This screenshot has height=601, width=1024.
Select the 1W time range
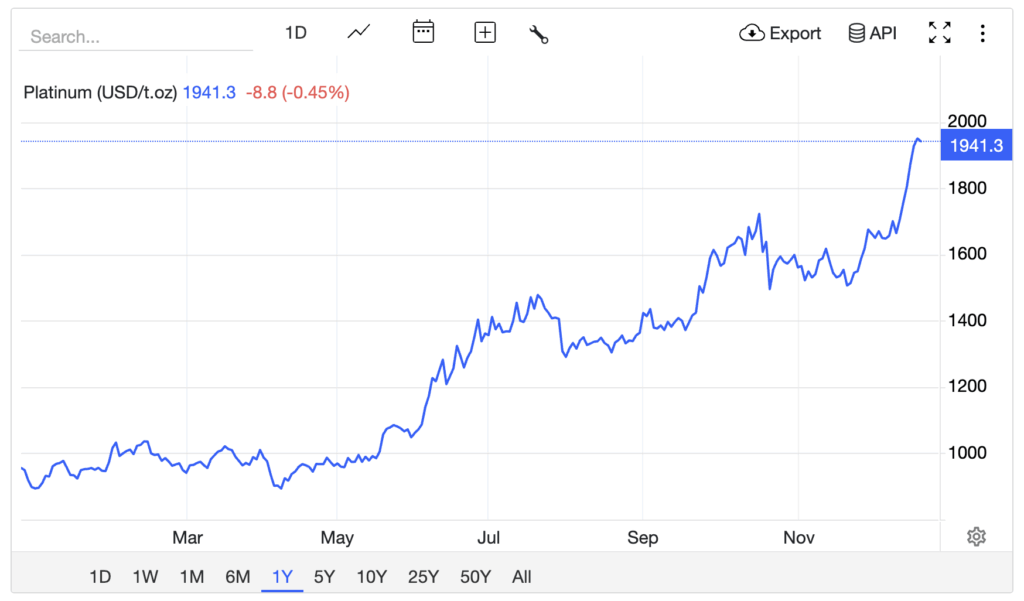pos(145,576)
